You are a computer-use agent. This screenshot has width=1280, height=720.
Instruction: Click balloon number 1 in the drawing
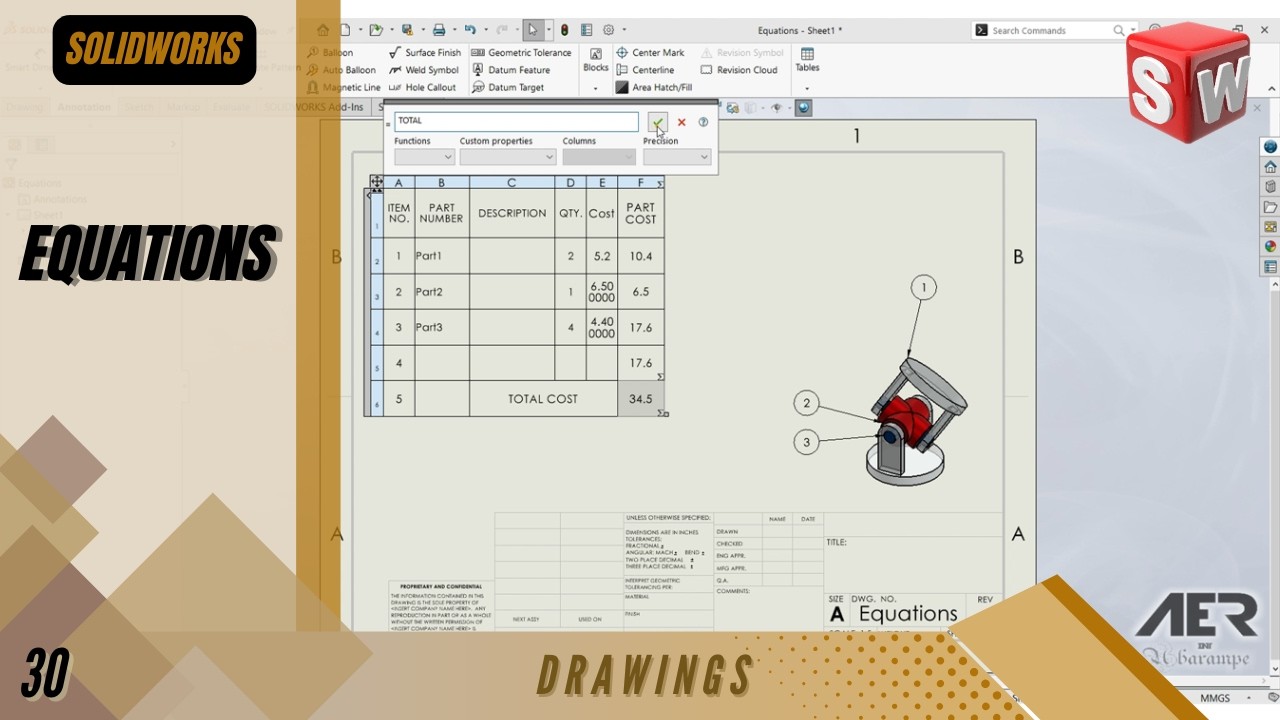pos(924,288)
